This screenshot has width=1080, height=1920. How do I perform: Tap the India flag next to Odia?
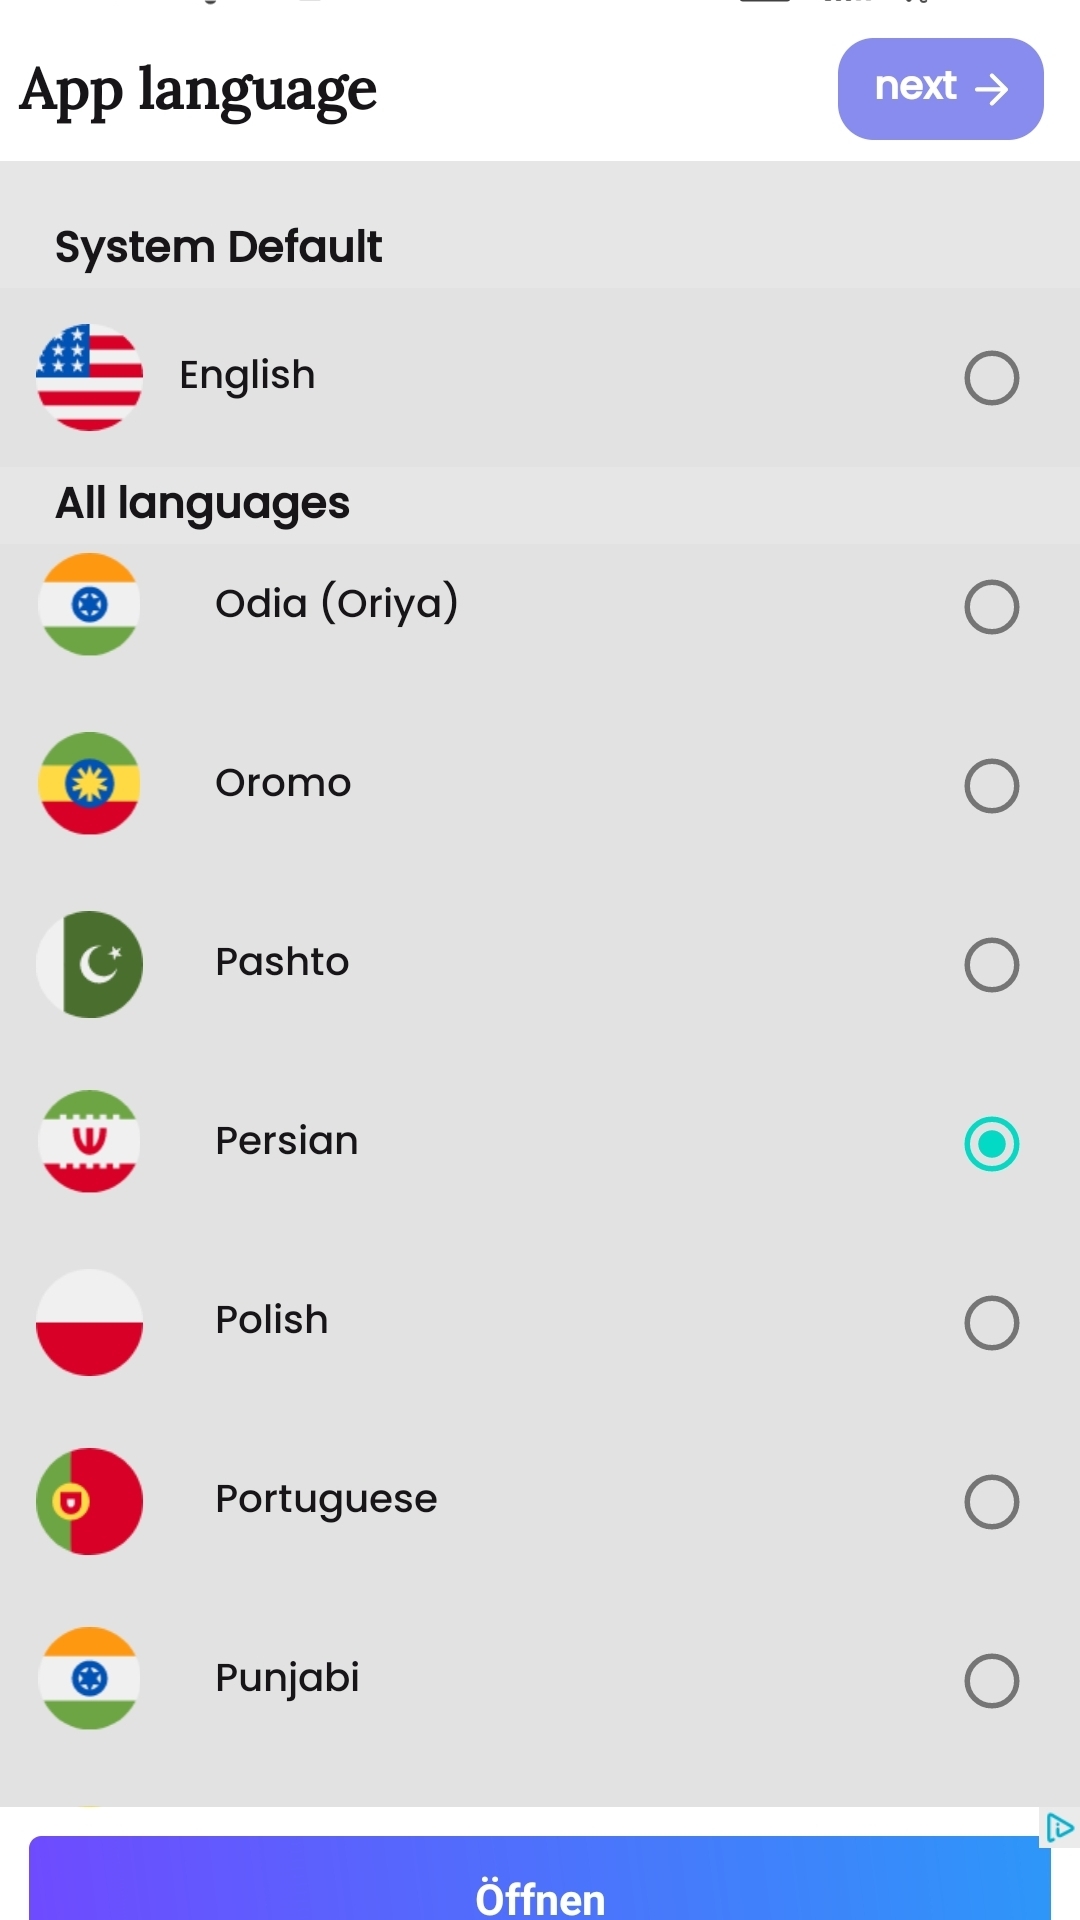(89, 604)
